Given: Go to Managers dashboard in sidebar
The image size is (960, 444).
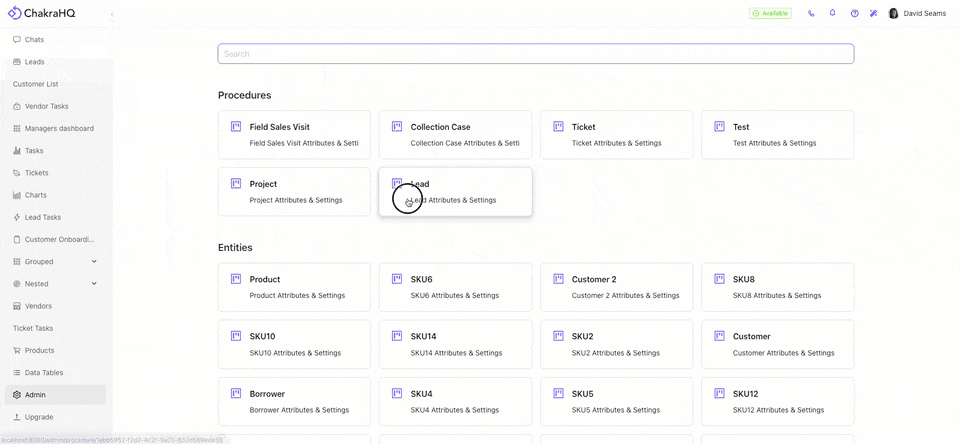Looking at the screenshot, I should click(58, 129).
